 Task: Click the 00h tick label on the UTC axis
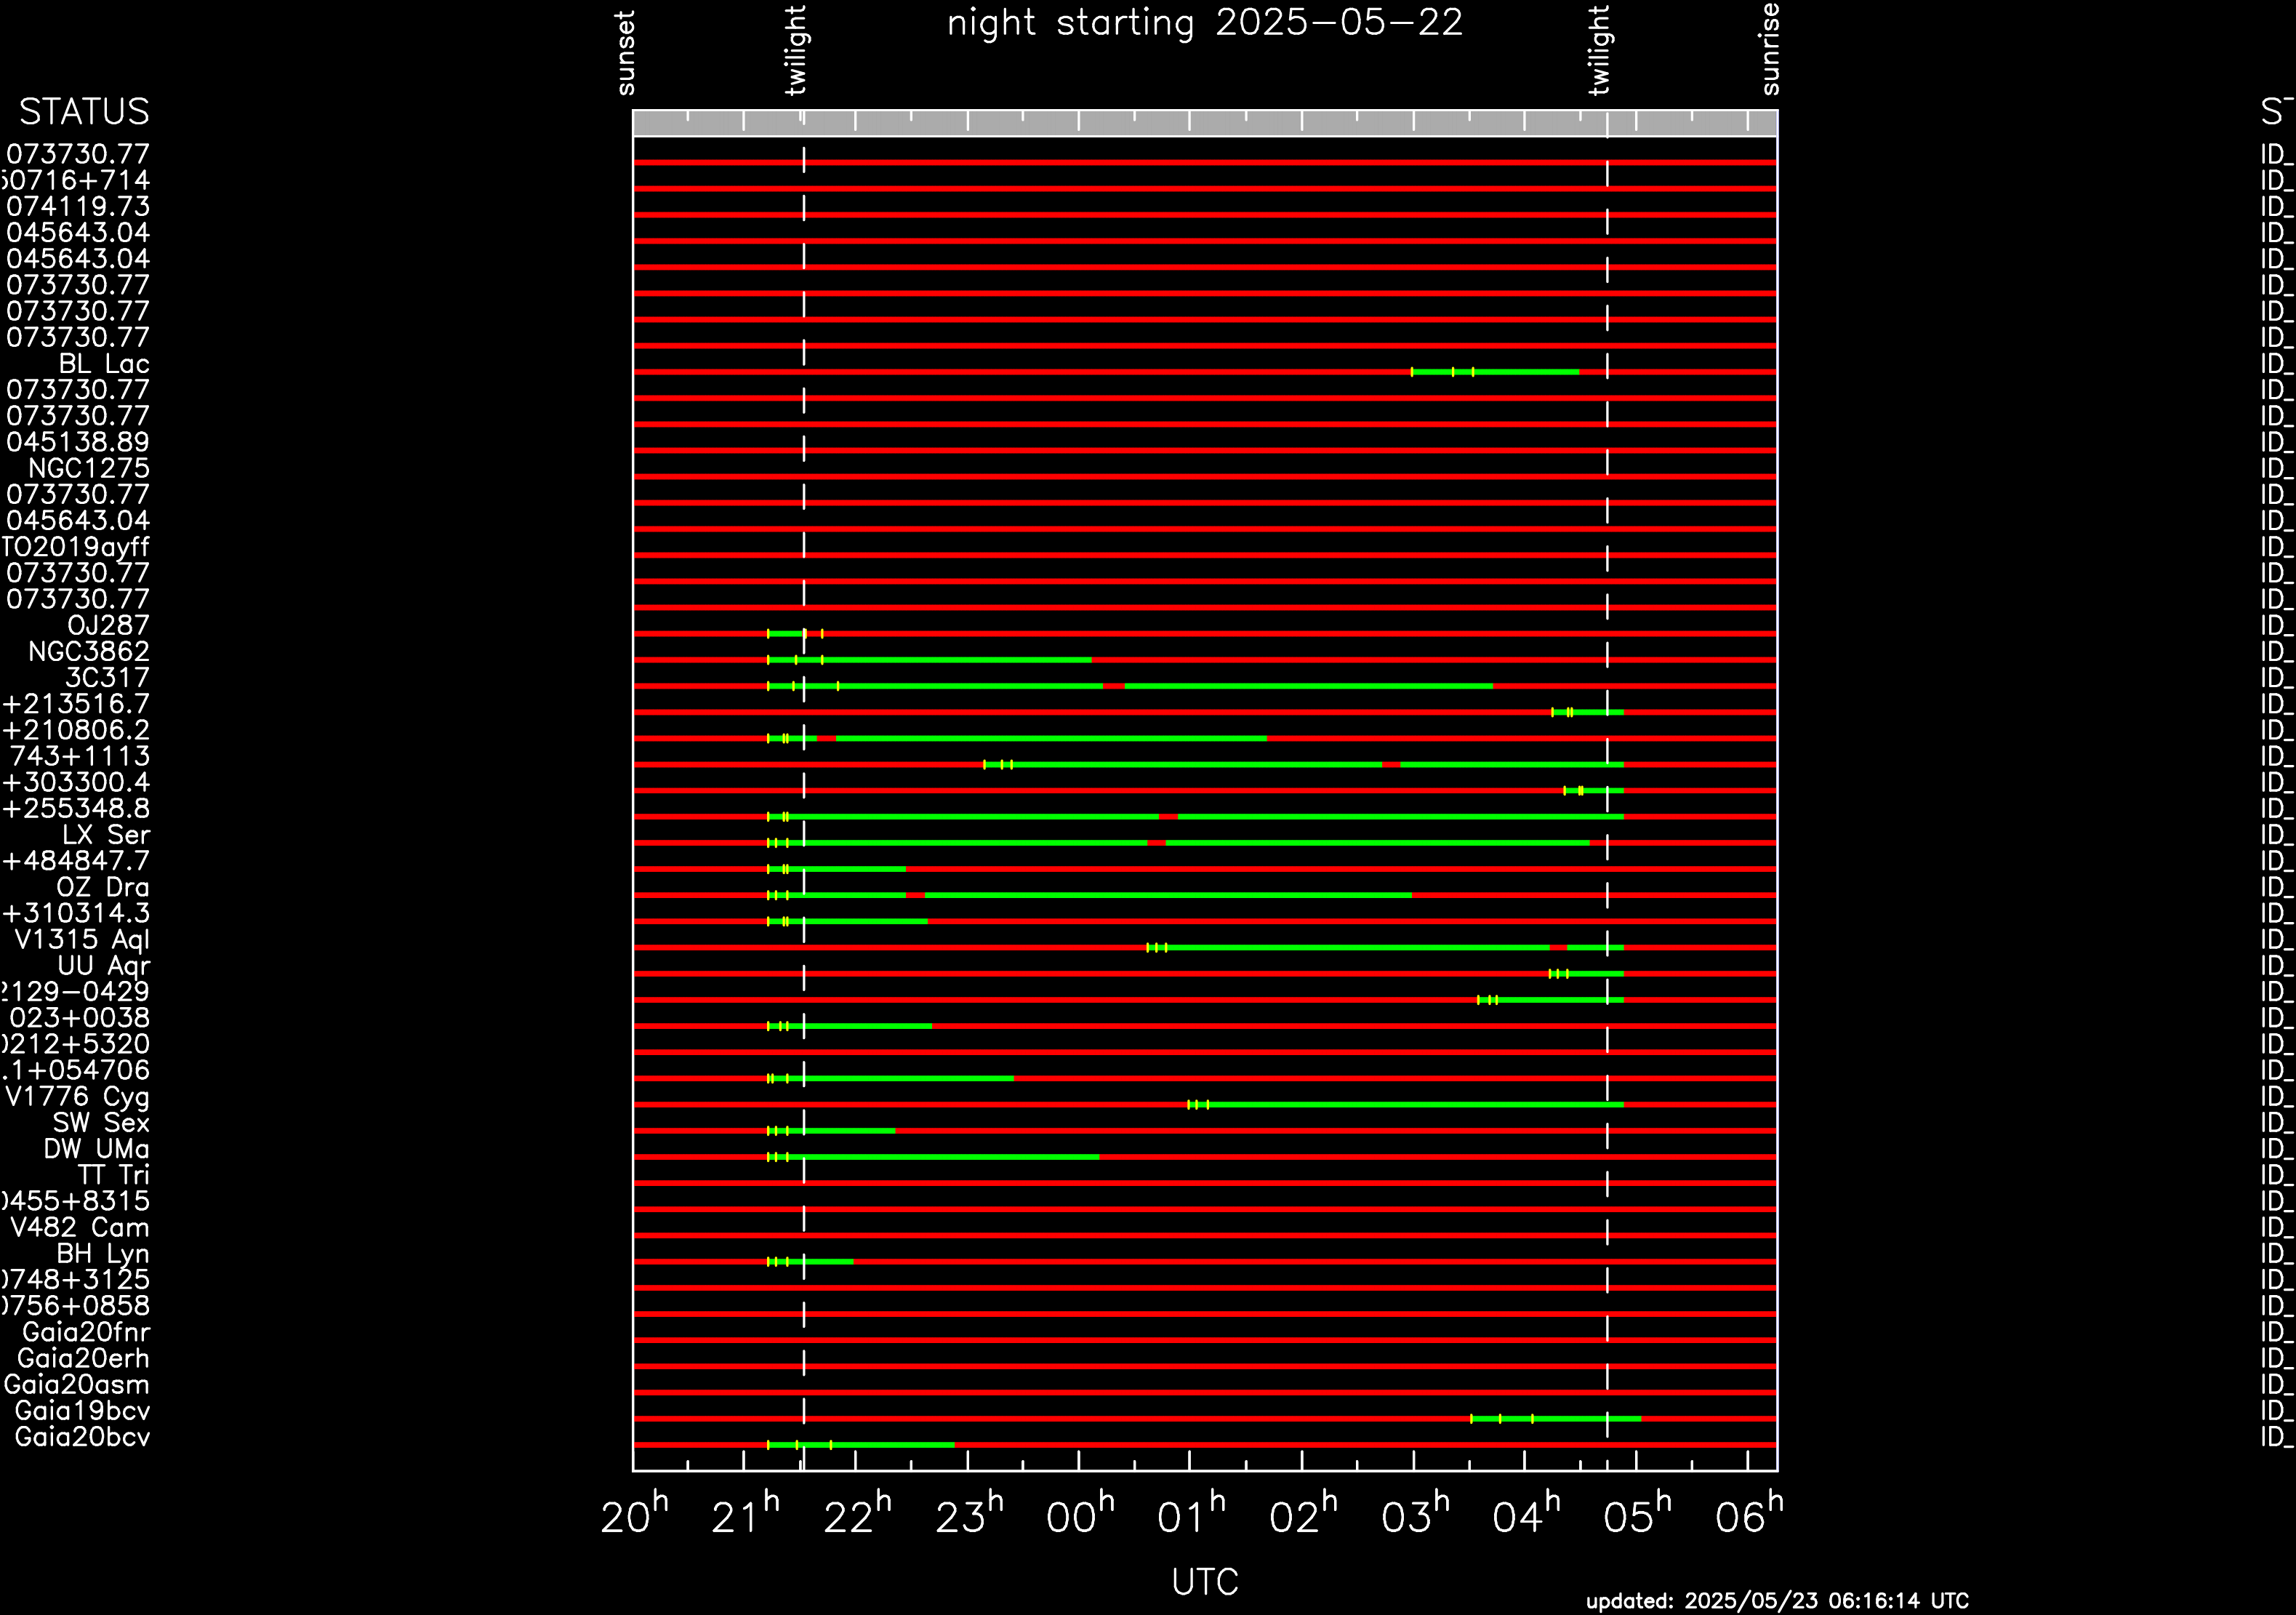coord(1080,1513)
